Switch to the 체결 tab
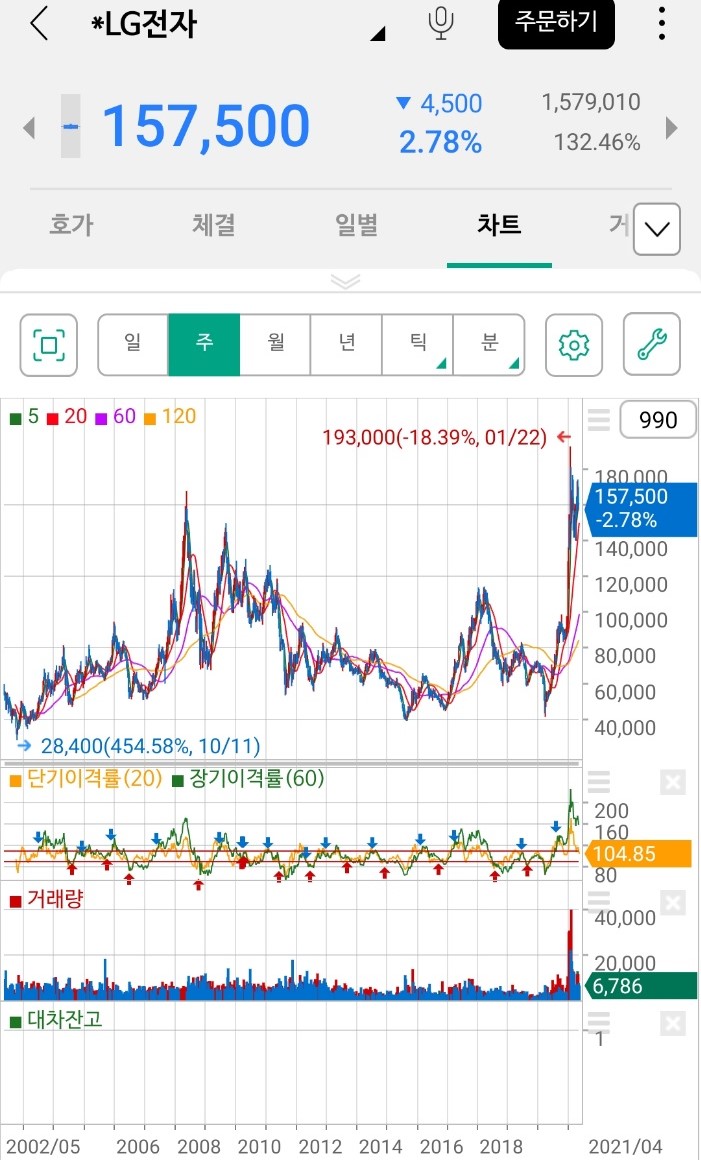Image resolution: width=701 pixels, height=1160 pixels. coord(214,226)
